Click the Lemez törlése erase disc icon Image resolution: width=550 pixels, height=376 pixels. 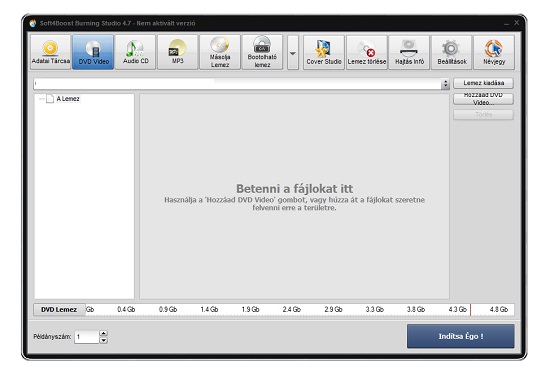click(x=367, y=52)
